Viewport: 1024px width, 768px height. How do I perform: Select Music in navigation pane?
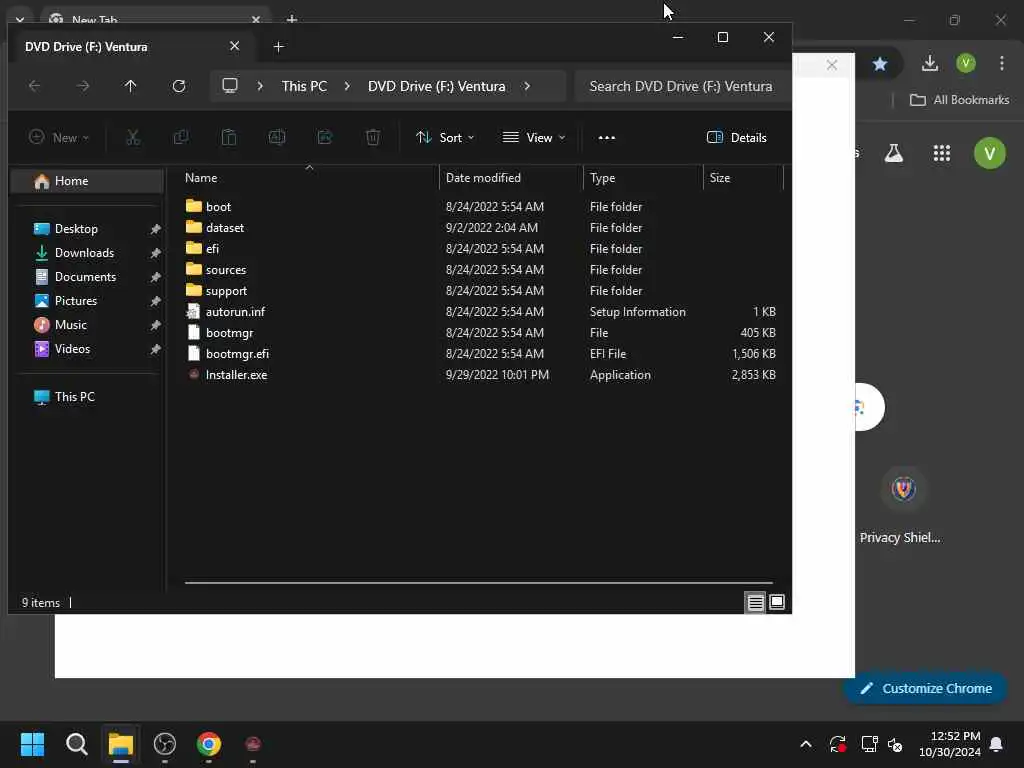pyautogui.click(x=88, y=325)
